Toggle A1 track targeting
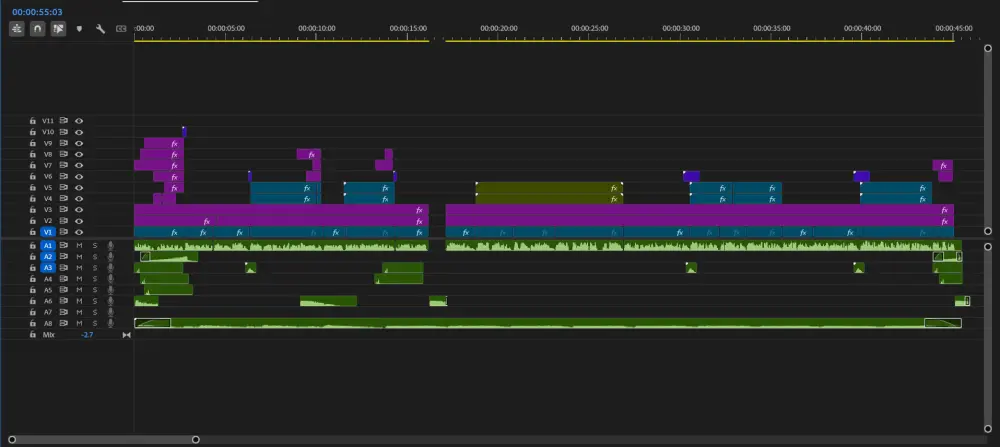 click(48, 245)
